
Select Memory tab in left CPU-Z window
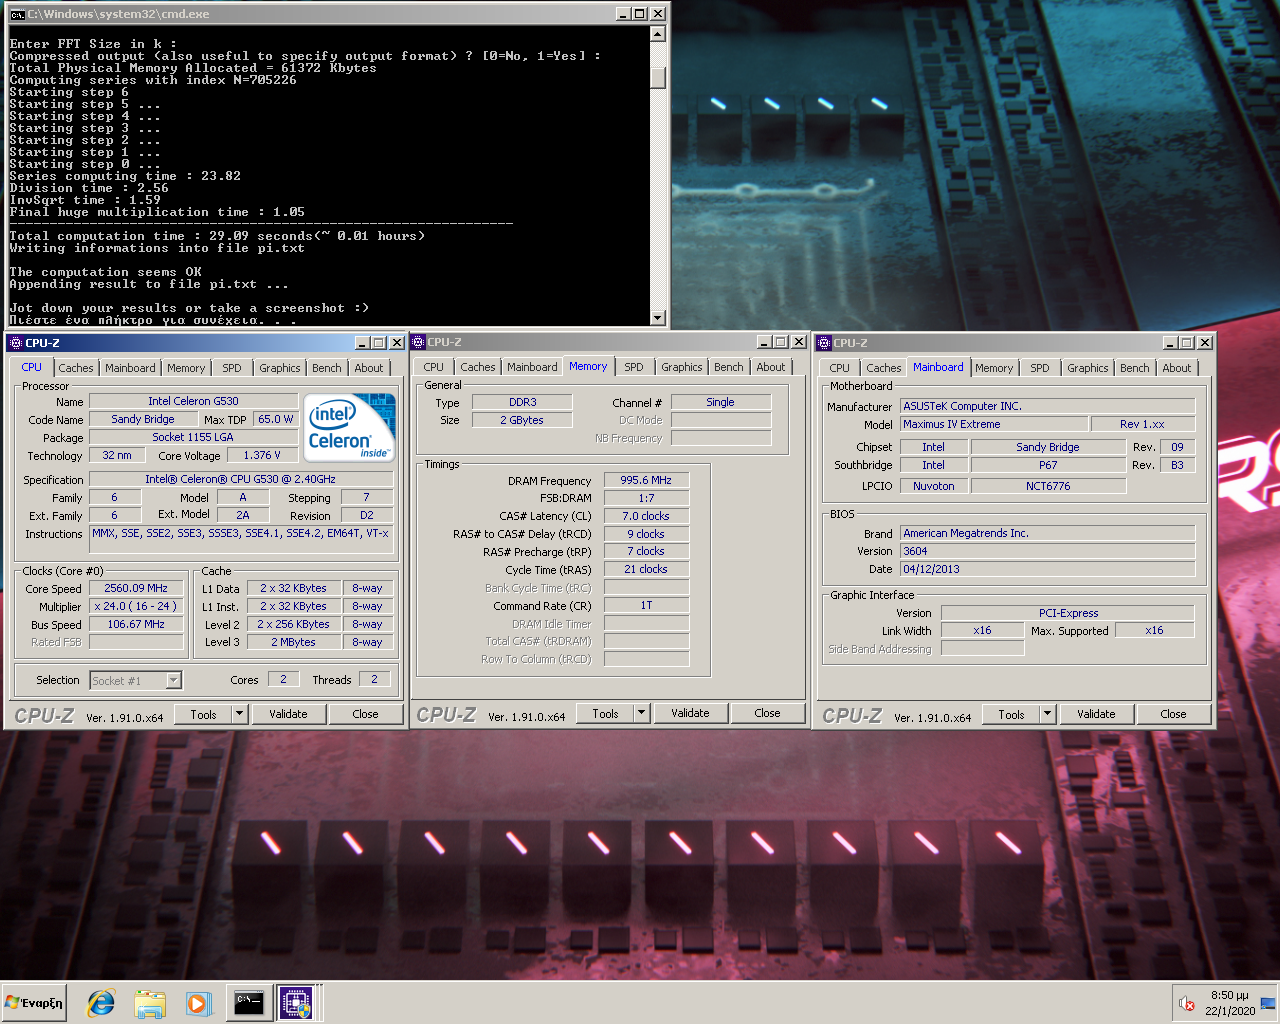pos(186,368)
